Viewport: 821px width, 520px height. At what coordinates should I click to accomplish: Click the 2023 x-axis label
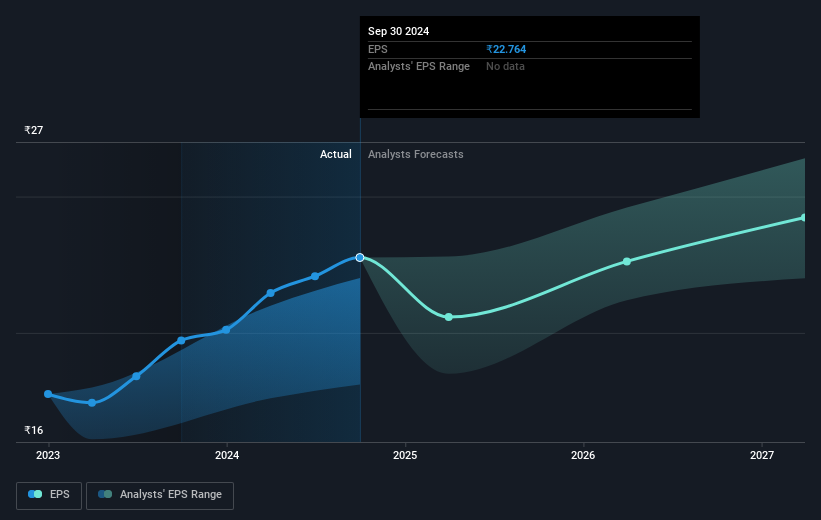[48, 455]
